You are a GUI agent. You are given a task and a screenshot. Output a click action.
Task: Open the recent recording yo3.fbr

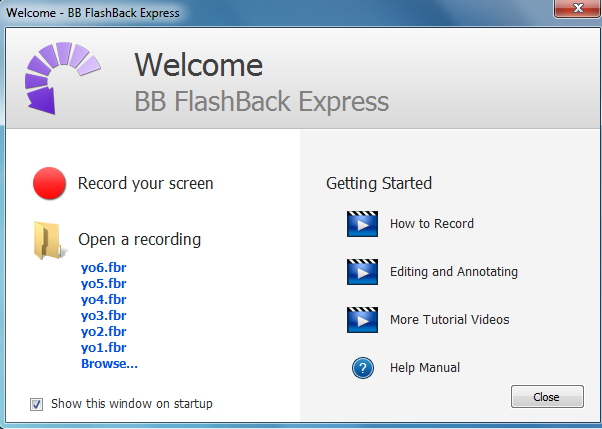(x=104, y=315)
